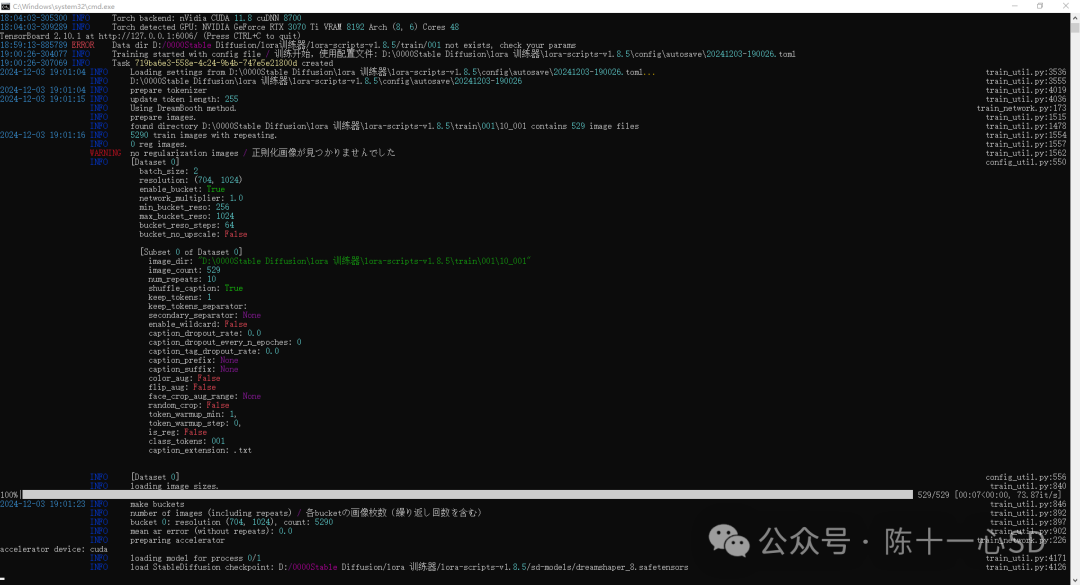
Task: Click the red WARNING label
Action: point(105,153)
